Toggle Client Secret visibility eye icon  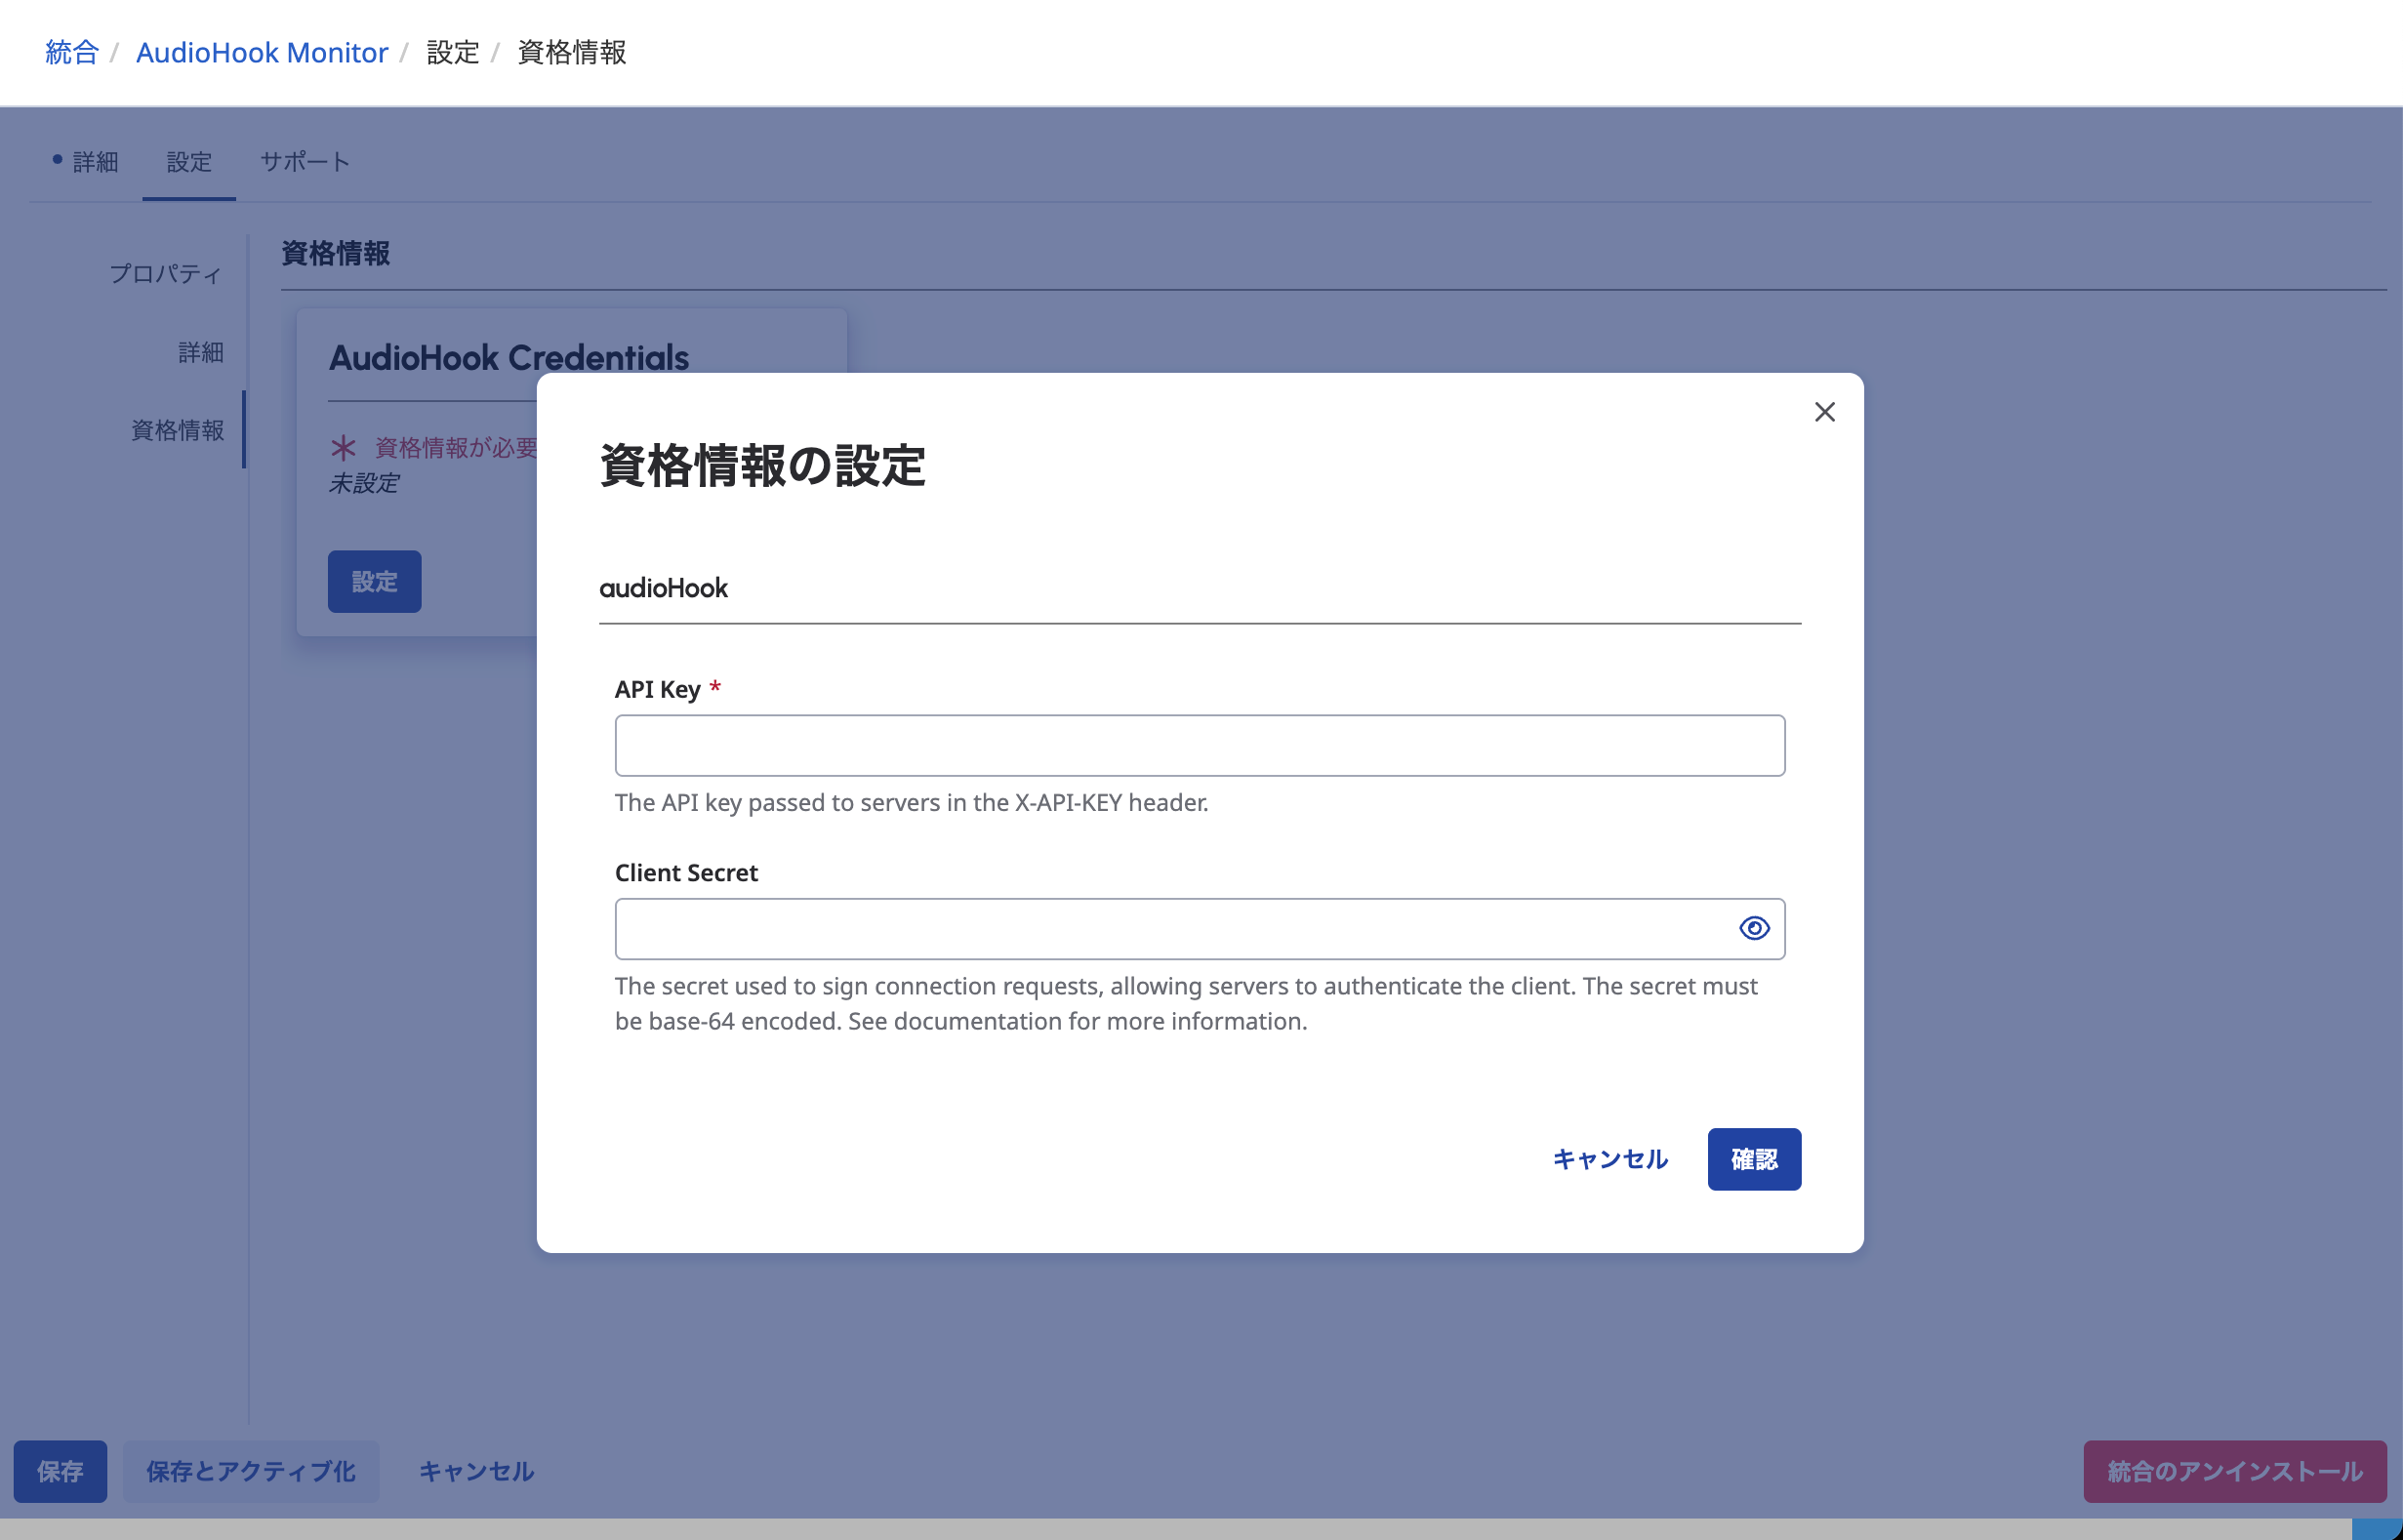pyautogui.click(x=1754, y=928)
